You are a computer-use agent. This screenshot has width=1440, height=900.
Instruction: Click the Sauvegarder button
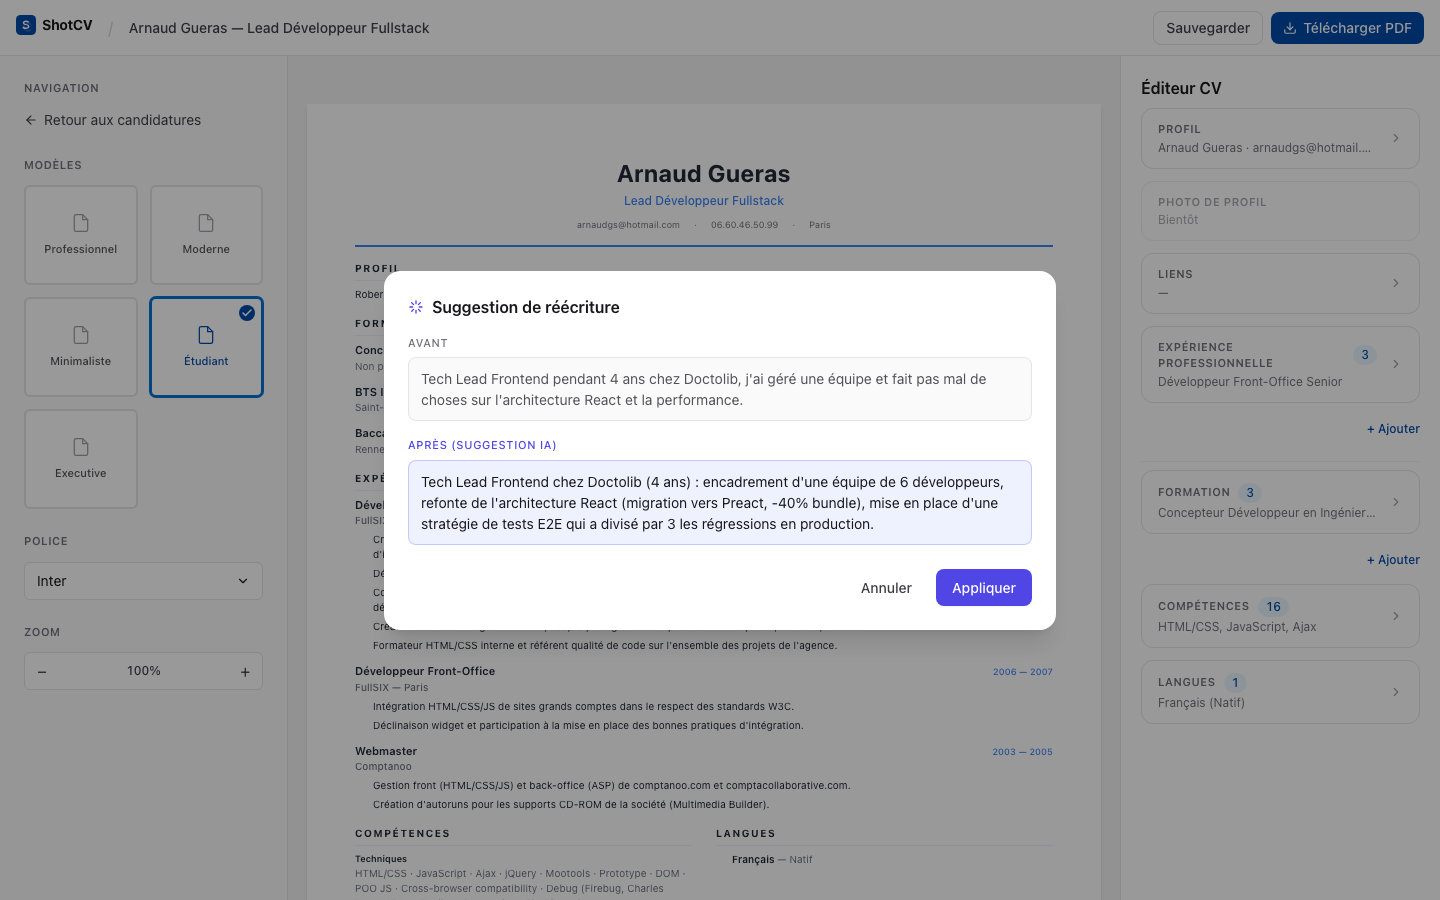pos(1208,28)
